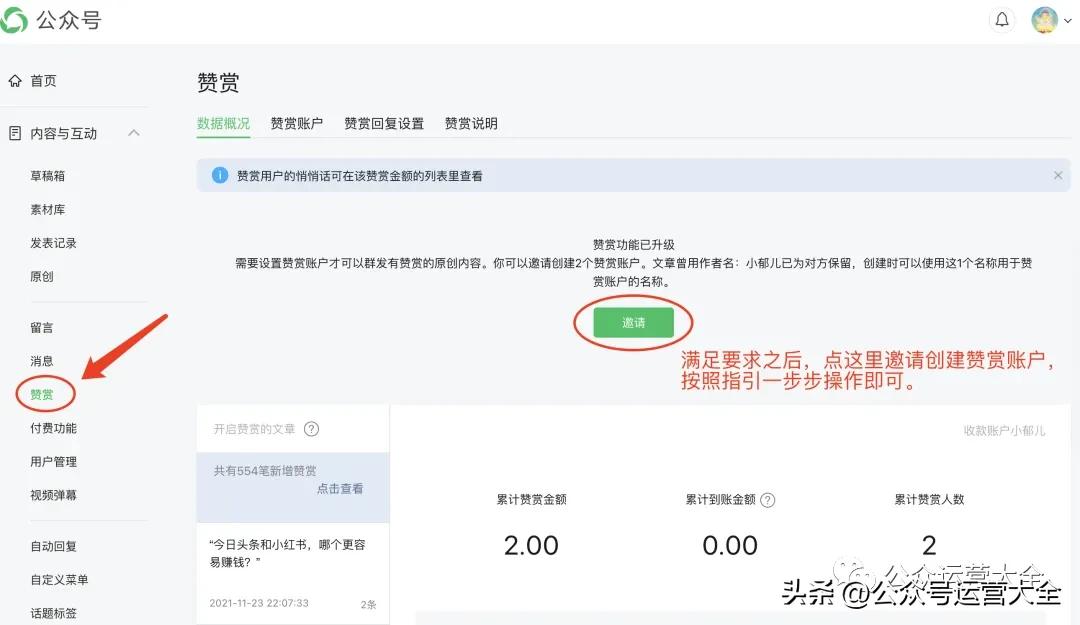Select 付费功能 in the left menu

[x=52, y=427]
